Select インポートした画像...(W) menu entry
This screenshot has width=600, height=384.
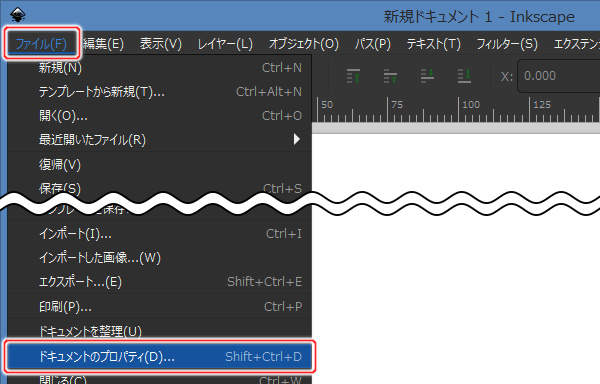point(160,258)
